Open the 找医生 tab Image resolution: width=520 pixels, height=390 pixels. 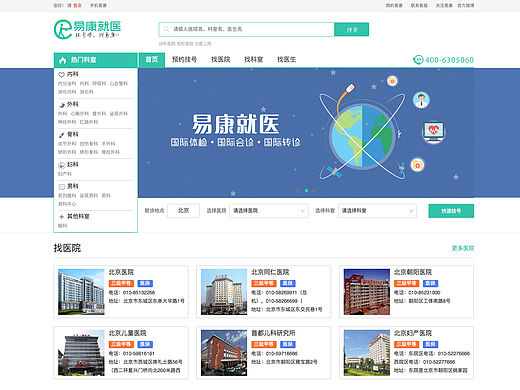287,60
